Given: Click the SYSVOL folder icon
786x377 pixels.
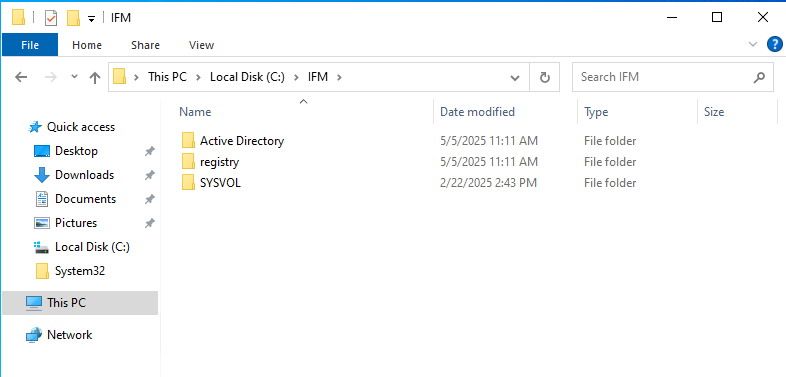Looking at the screenshot, I should pyautogui.click(x=188, y=182).
